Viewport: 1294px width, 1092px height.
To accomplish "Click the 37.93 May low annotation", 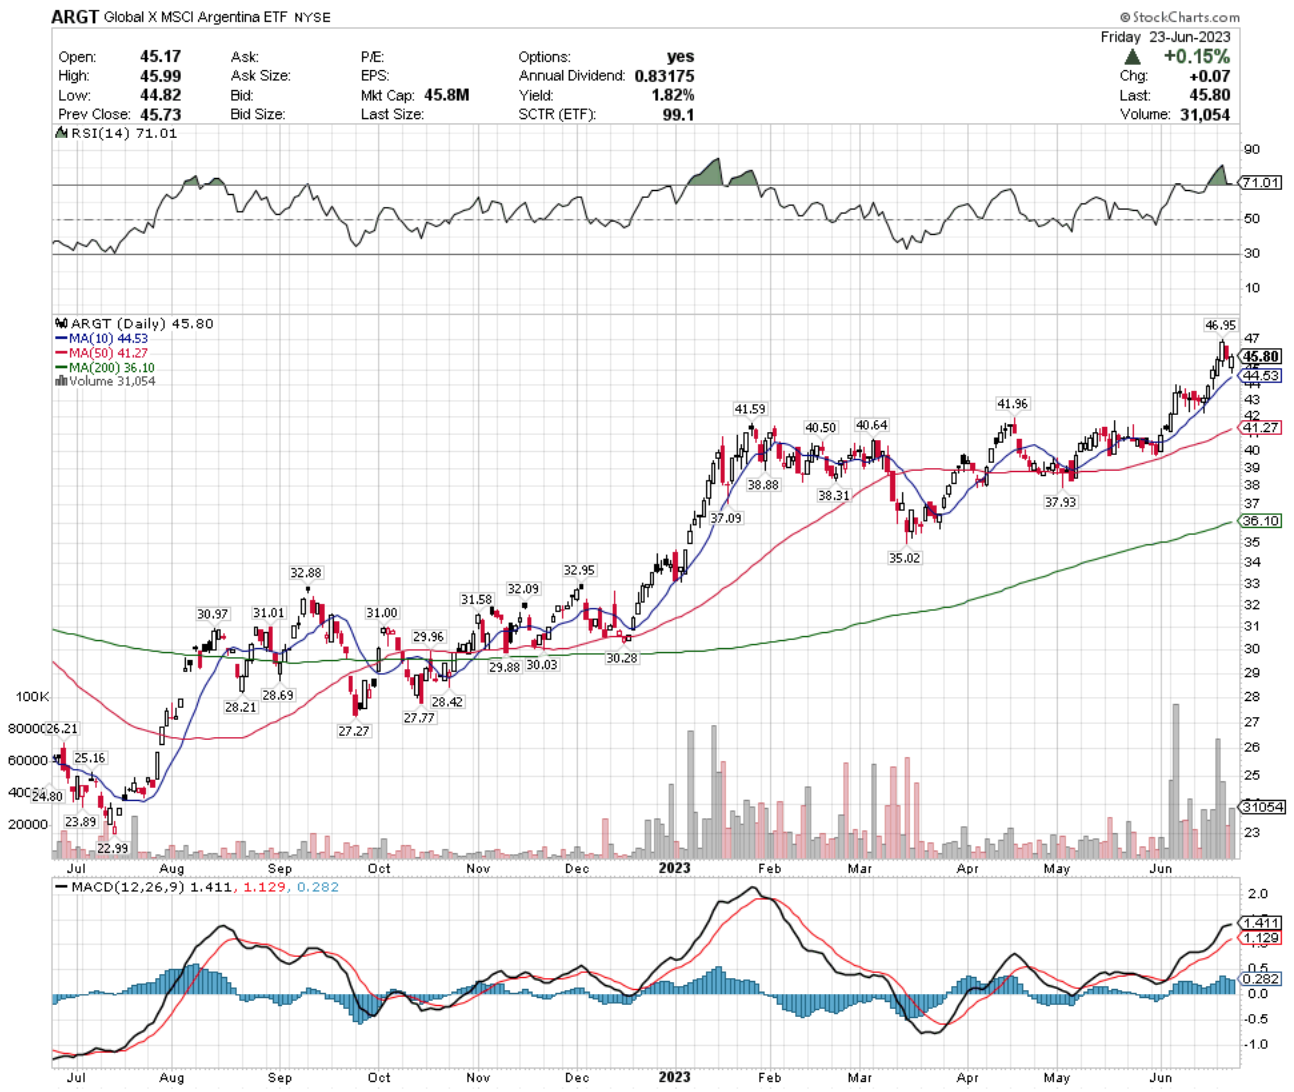I will pos(1060,502).
